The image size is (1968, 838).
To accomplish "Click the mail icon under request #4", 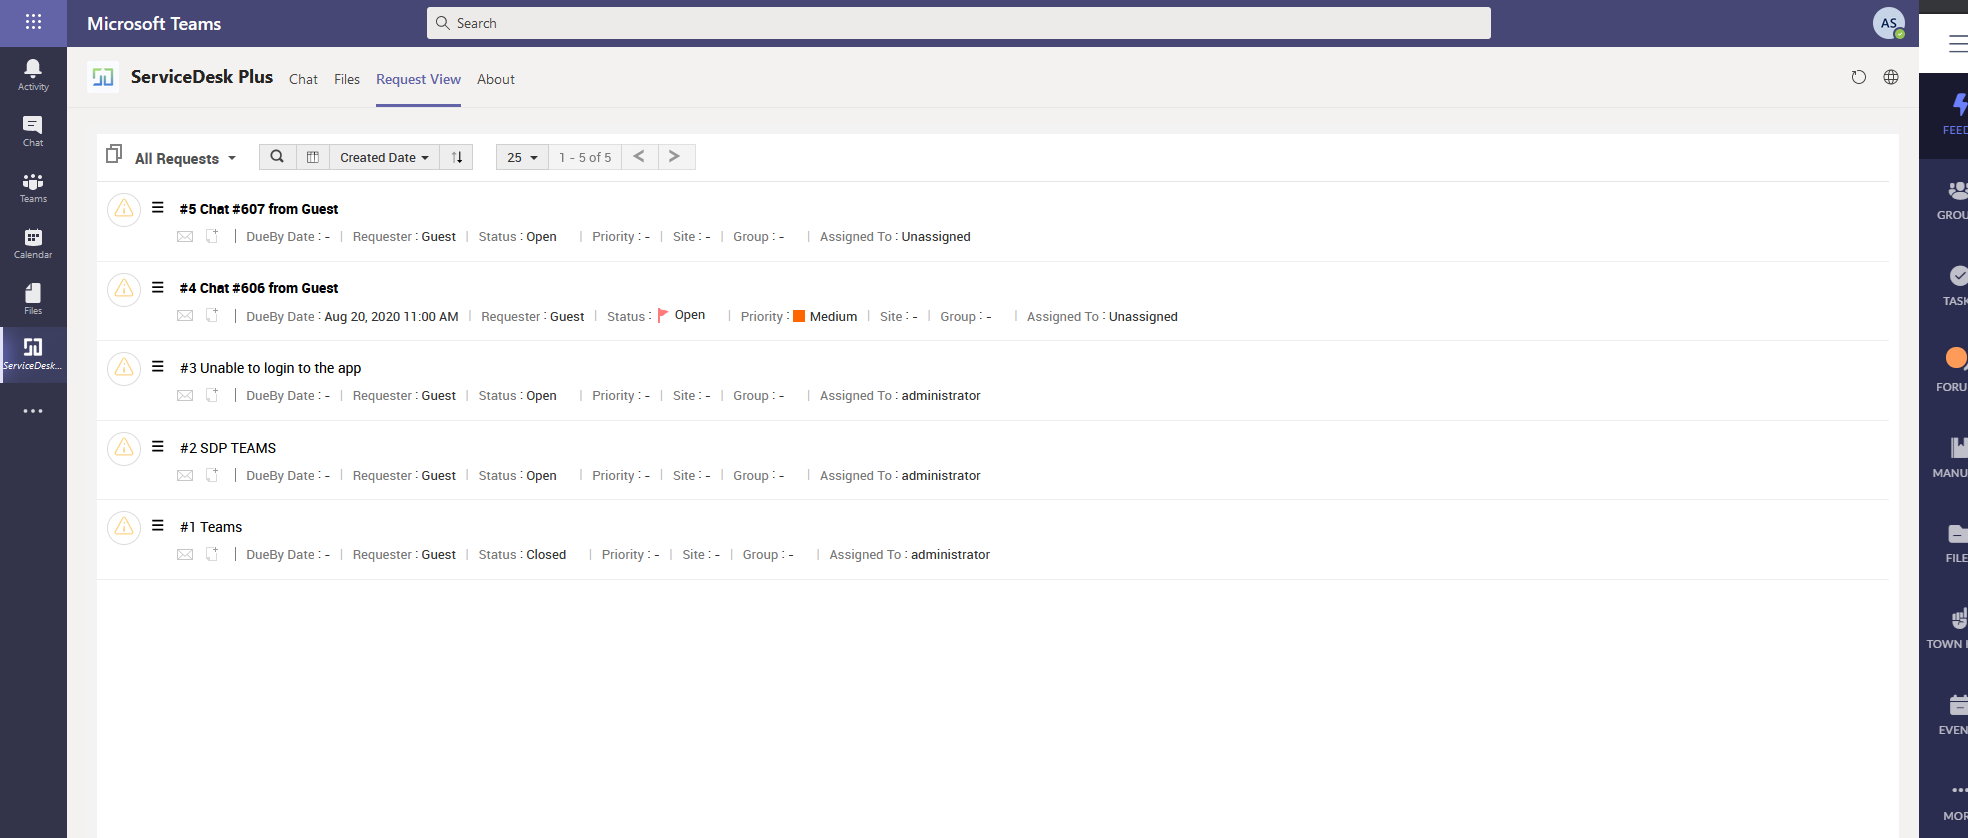I will [x=185, y=316].
